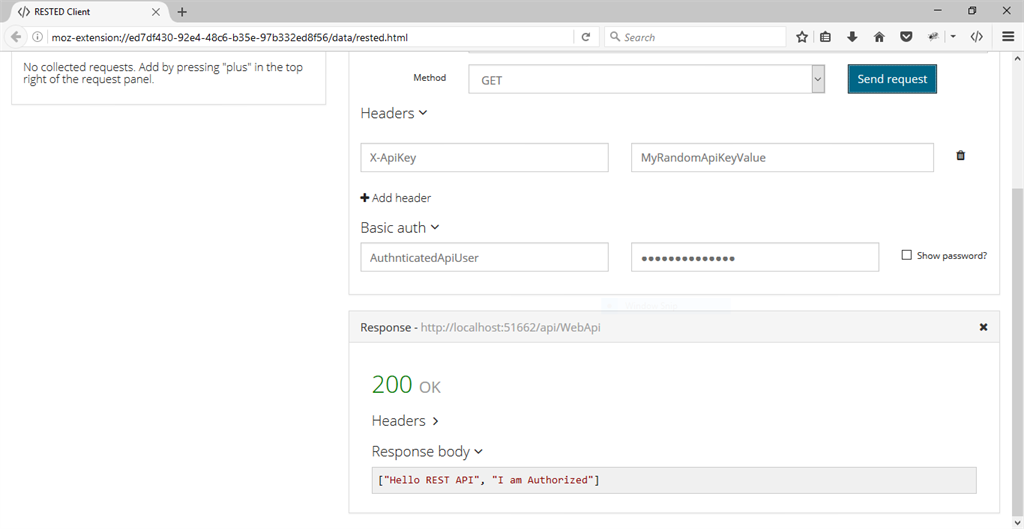The height and width of the screenshot is (529, 1024).
Task: Delete the X-ApiKey header with the trash icon
Action: pyautogui.click(x=961, y=156)
